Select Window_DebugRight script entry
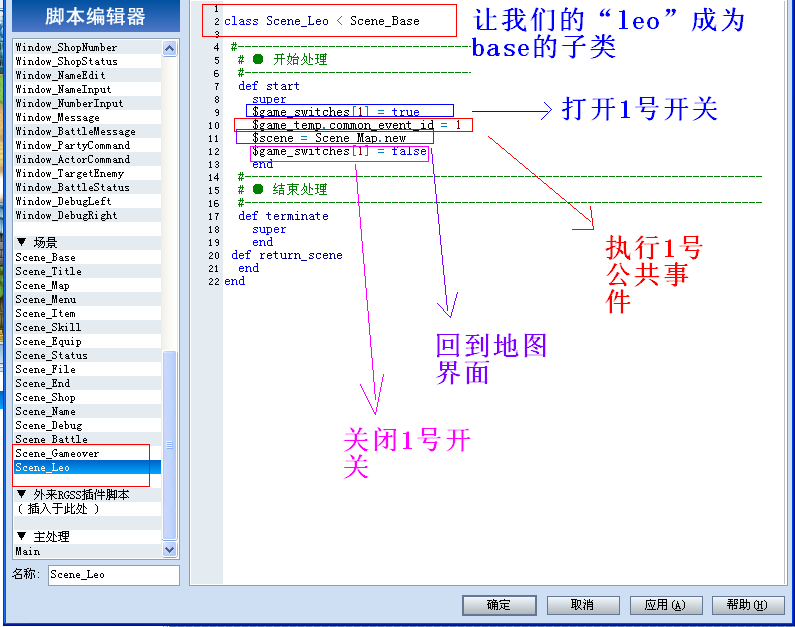Screen dimensions: 795x627 click(87, 215)
